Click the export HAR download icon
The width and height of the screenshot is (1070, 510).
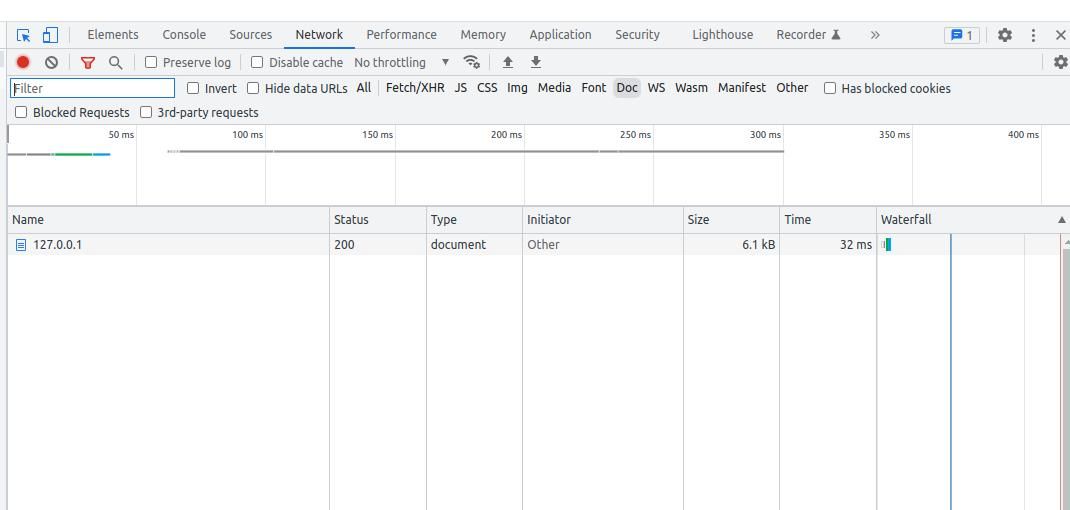(536, 62)
